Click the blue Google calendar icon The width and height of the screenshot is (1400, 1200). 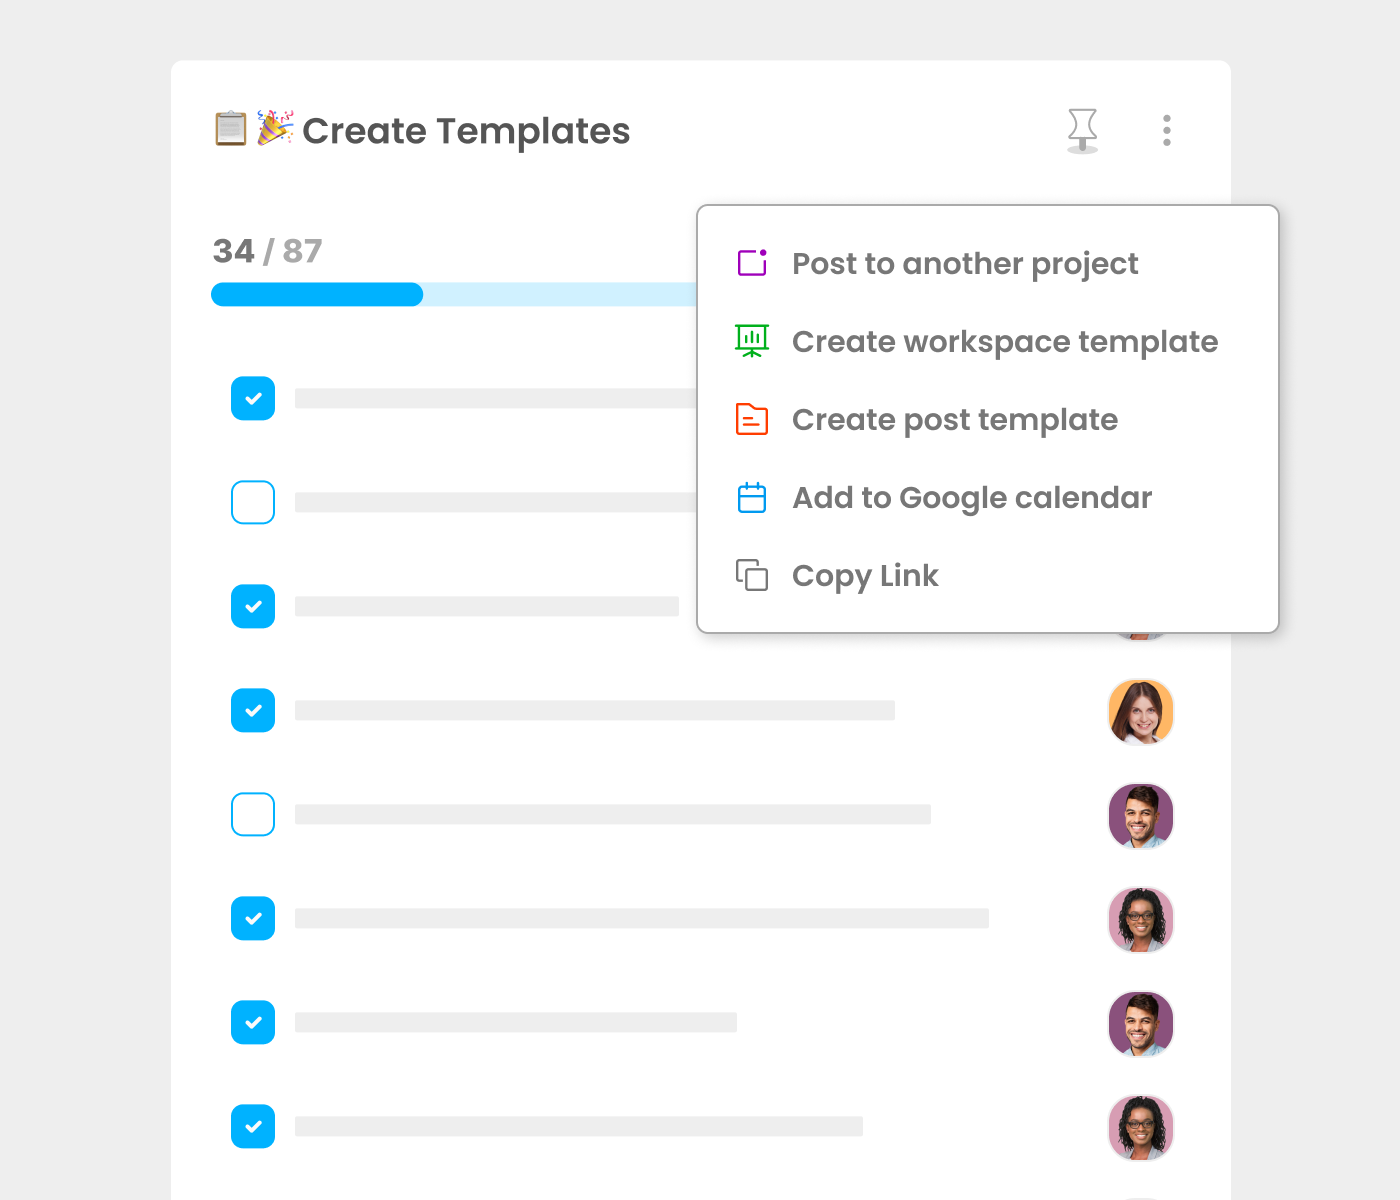point(752,497)
